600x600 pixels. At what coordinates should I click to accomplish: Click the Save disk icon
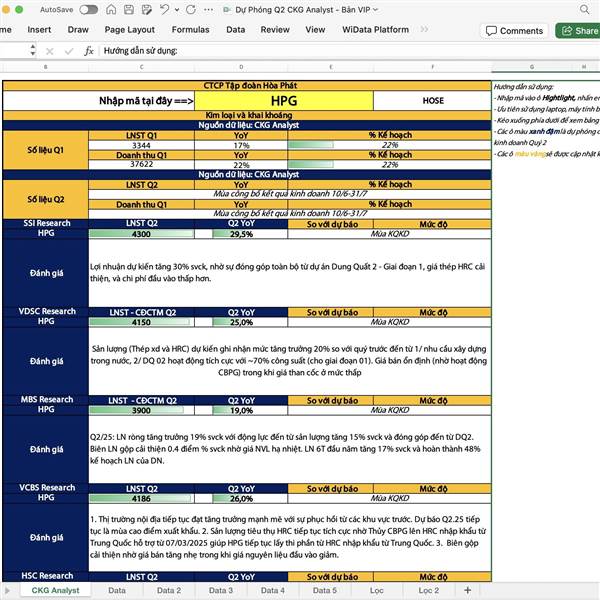[129, 10]
